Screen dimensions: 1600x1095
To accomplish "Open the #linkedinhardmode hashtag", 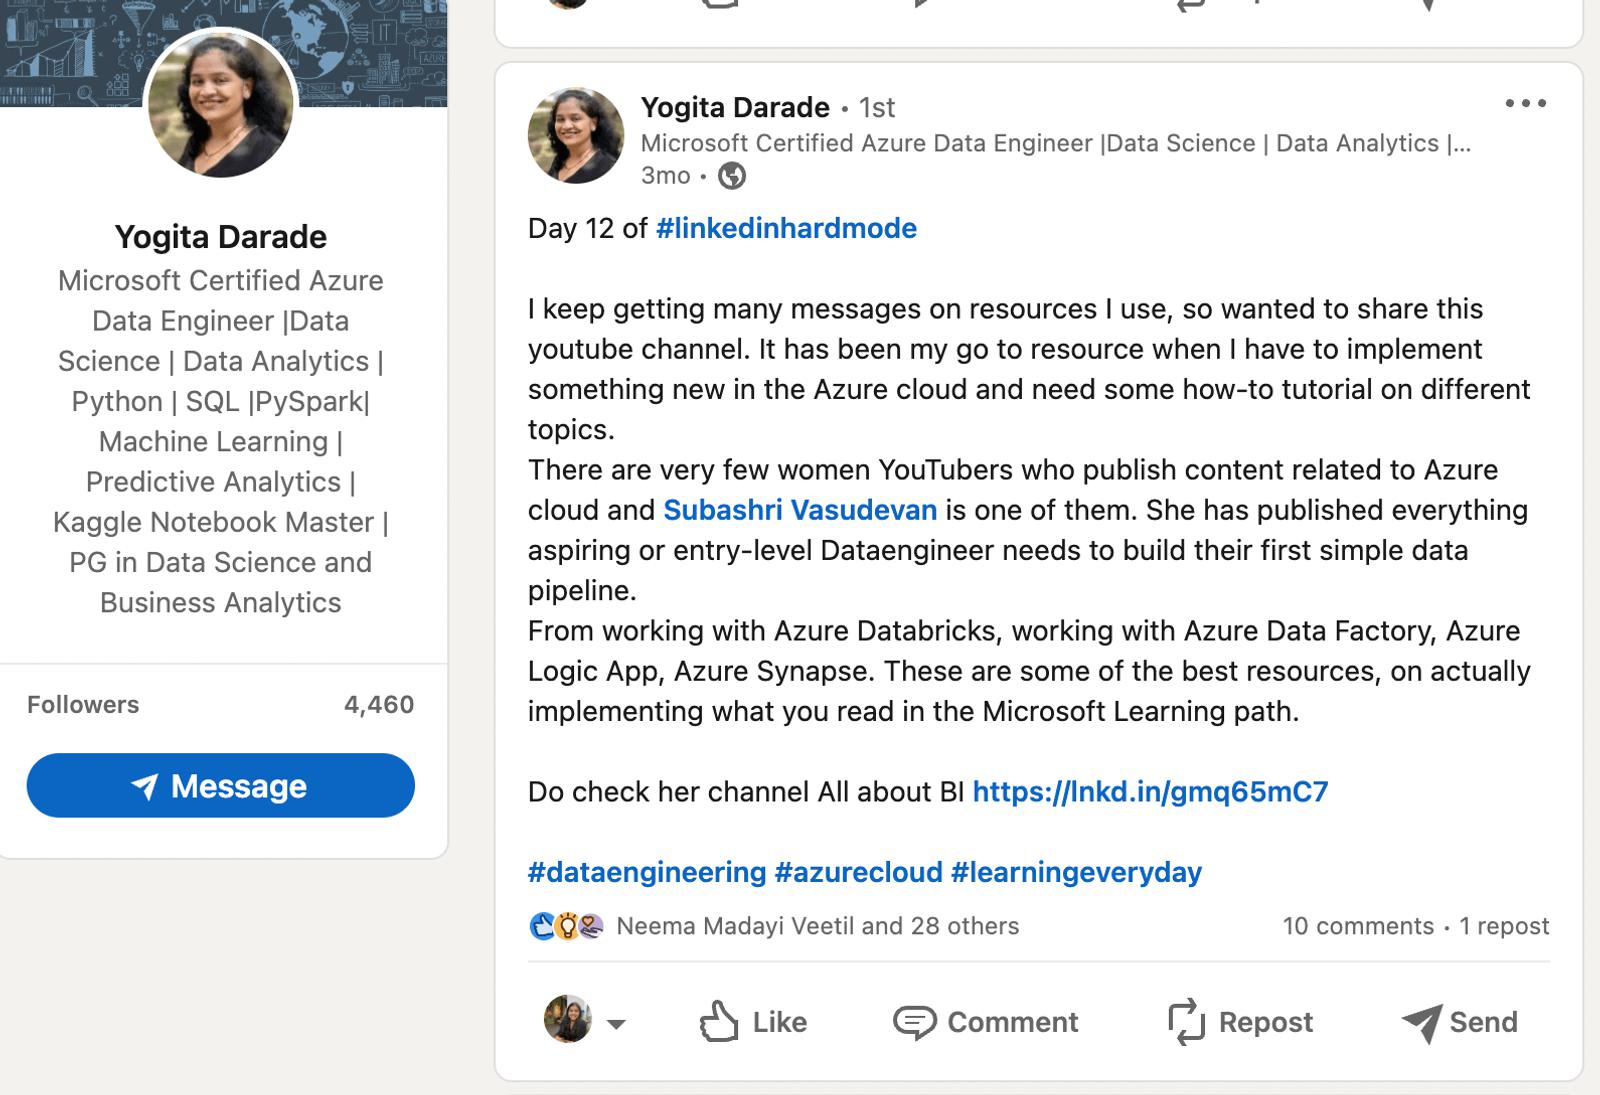I will tap(786, 228).
